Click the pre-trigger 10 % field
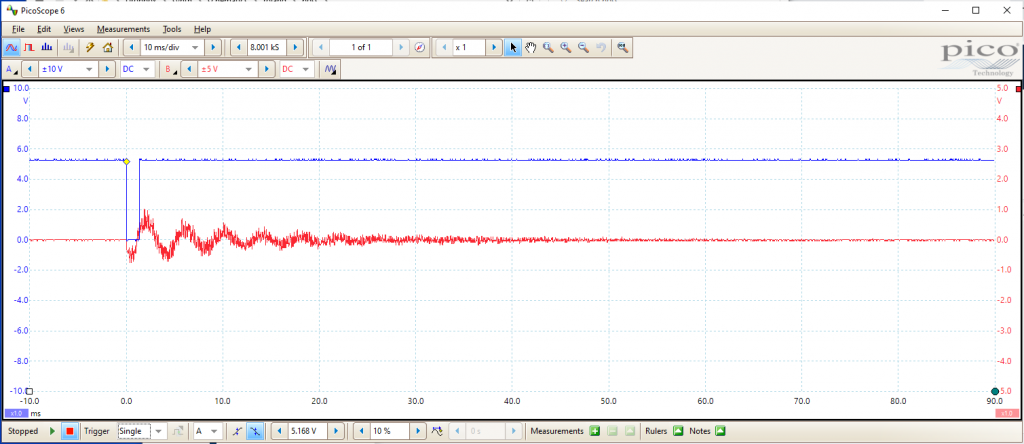This screenshot has height=444, width=1024. click(x=390, y=432)
